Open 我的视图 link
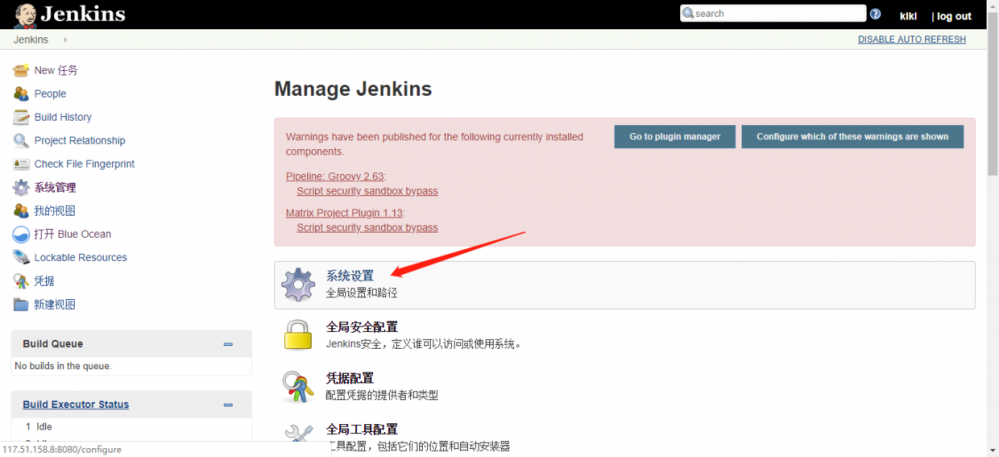The width and height of the screenshot is (999, 457). pos(55,211)
